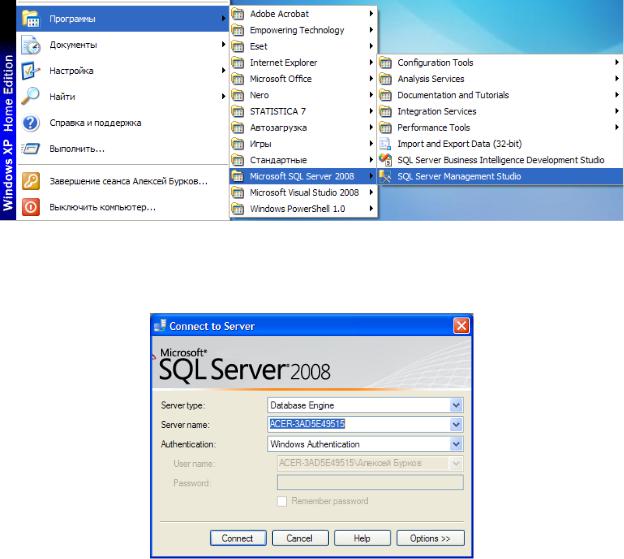The image size is (624, 559).
Task: Expand the Microsoft Visual Studio 2008 submenu arrow
Action: click(371, 193)
